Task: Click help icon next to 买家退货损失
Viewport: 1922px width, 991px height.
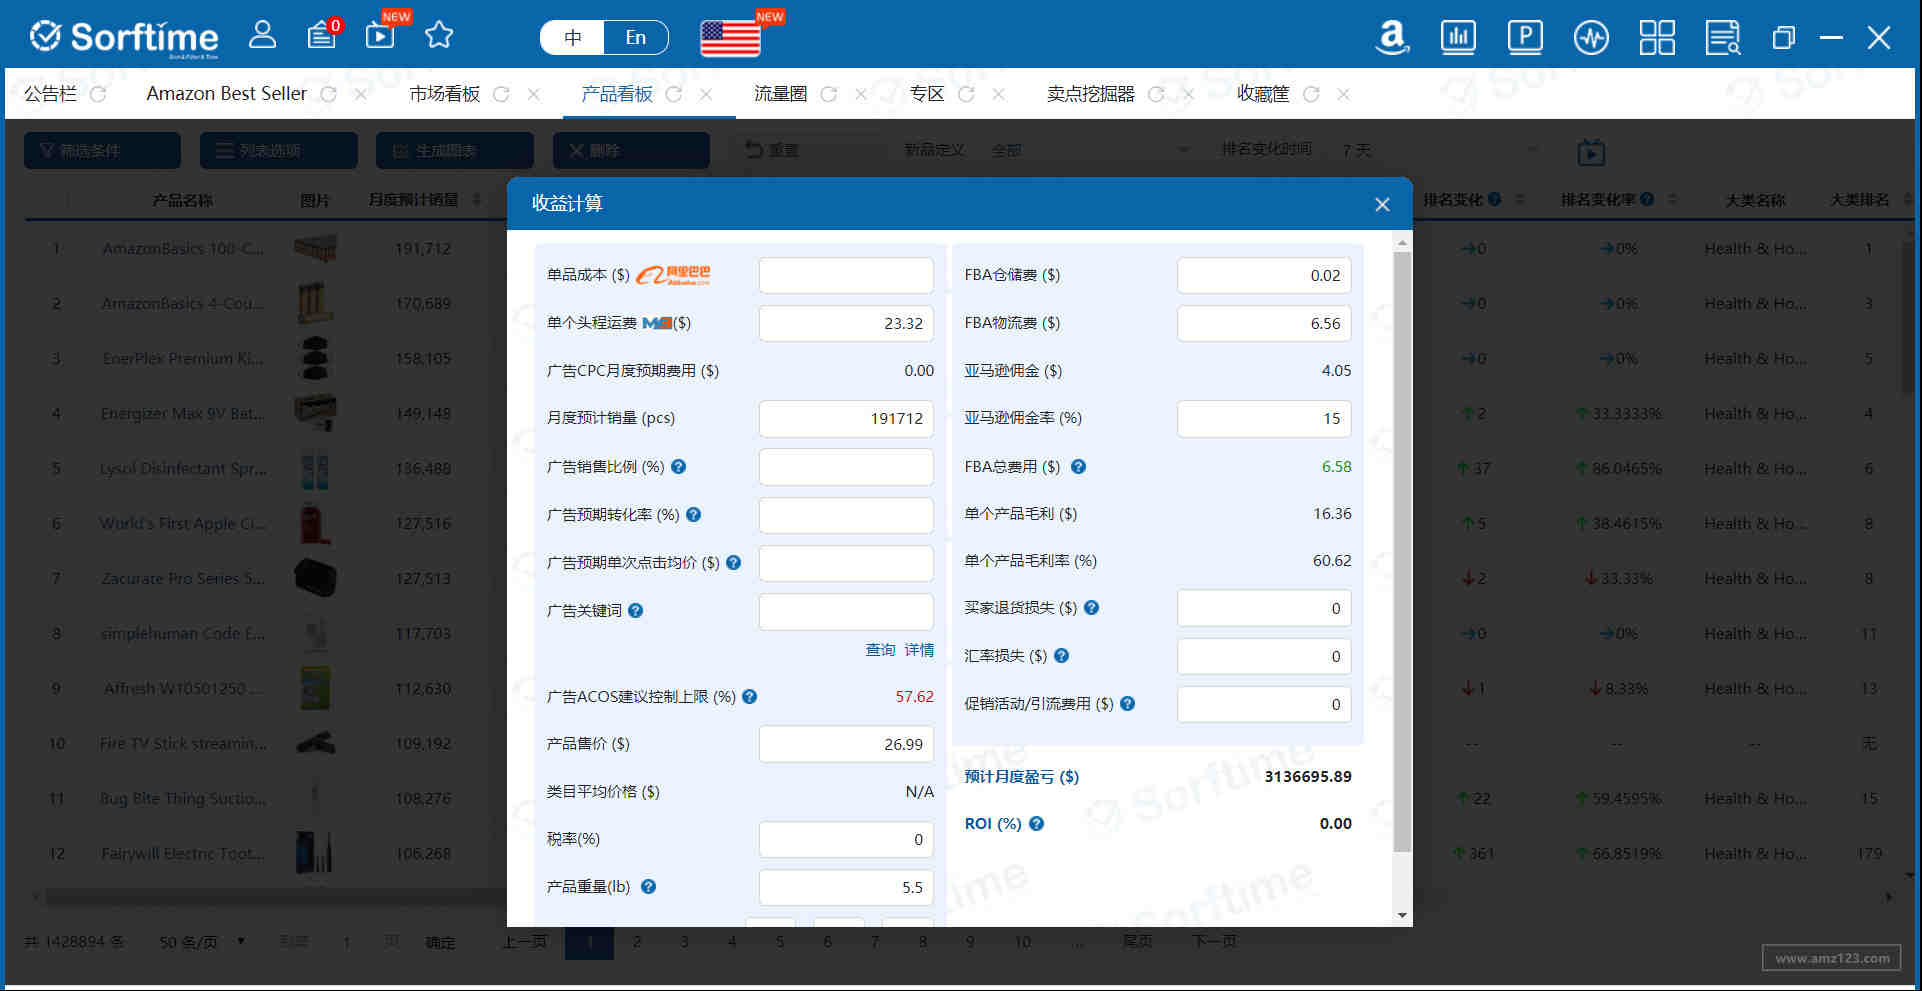Action: coord(1091,607)
